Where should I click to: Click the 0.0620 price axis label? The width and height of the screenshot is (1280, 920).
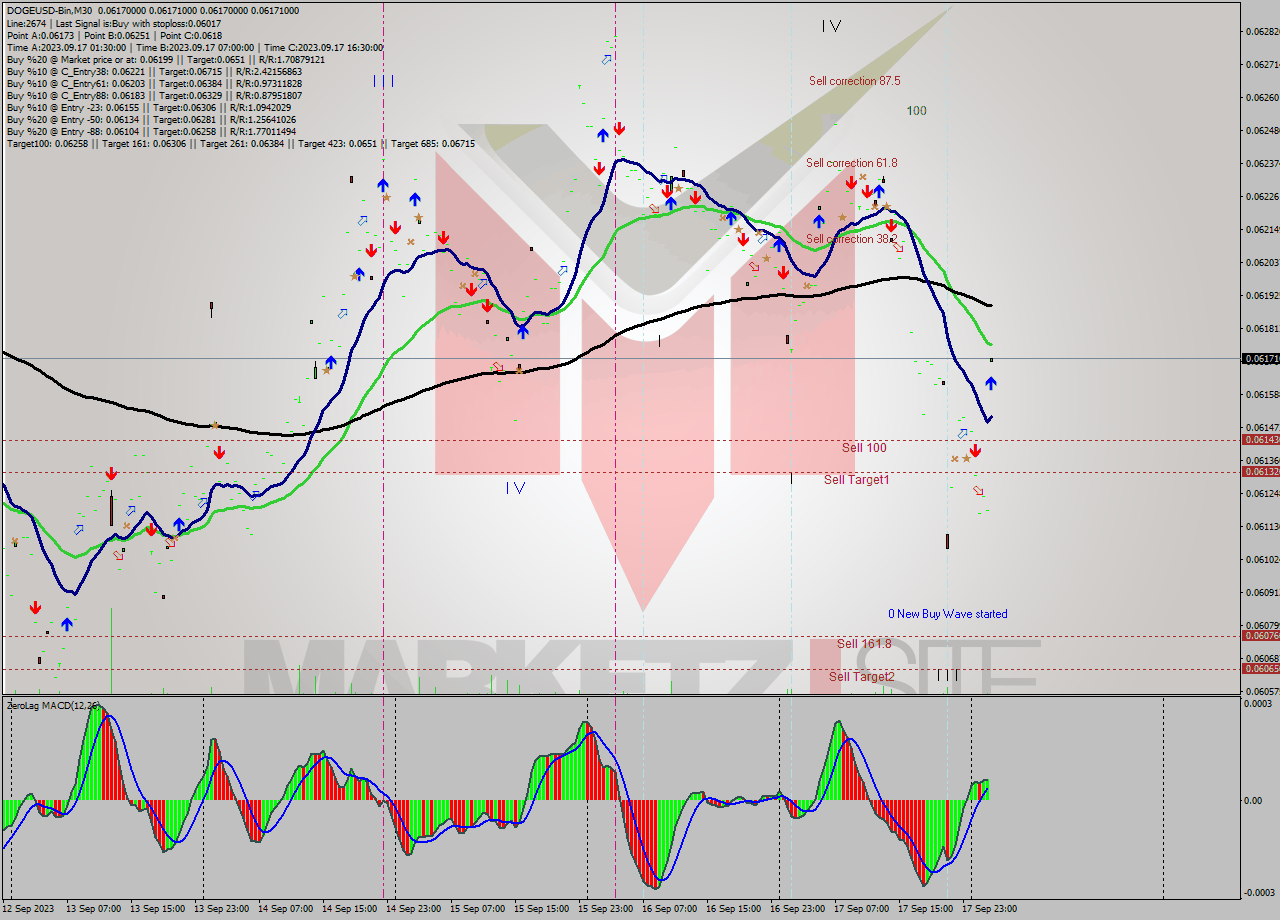1262,263
